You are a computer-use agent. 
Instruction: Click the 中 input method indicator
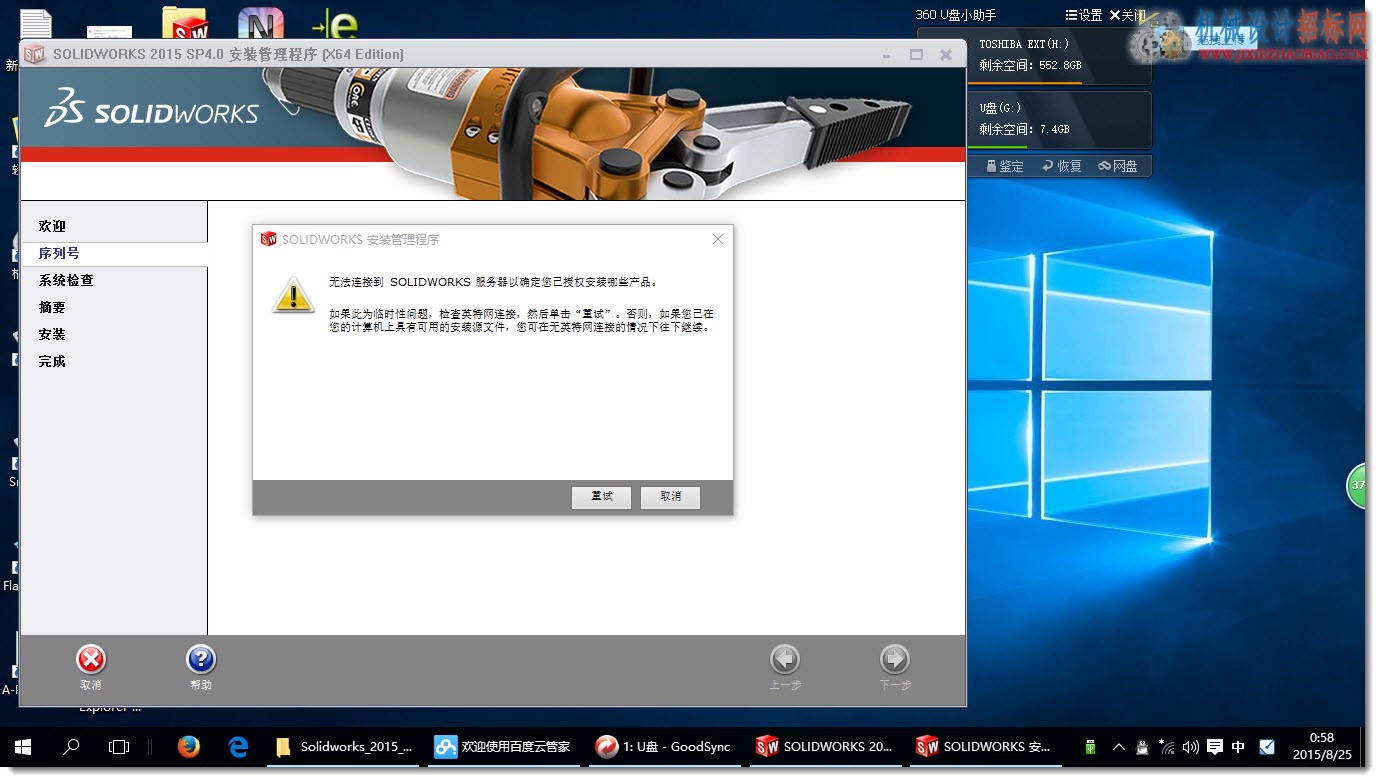click(1239, 747)
